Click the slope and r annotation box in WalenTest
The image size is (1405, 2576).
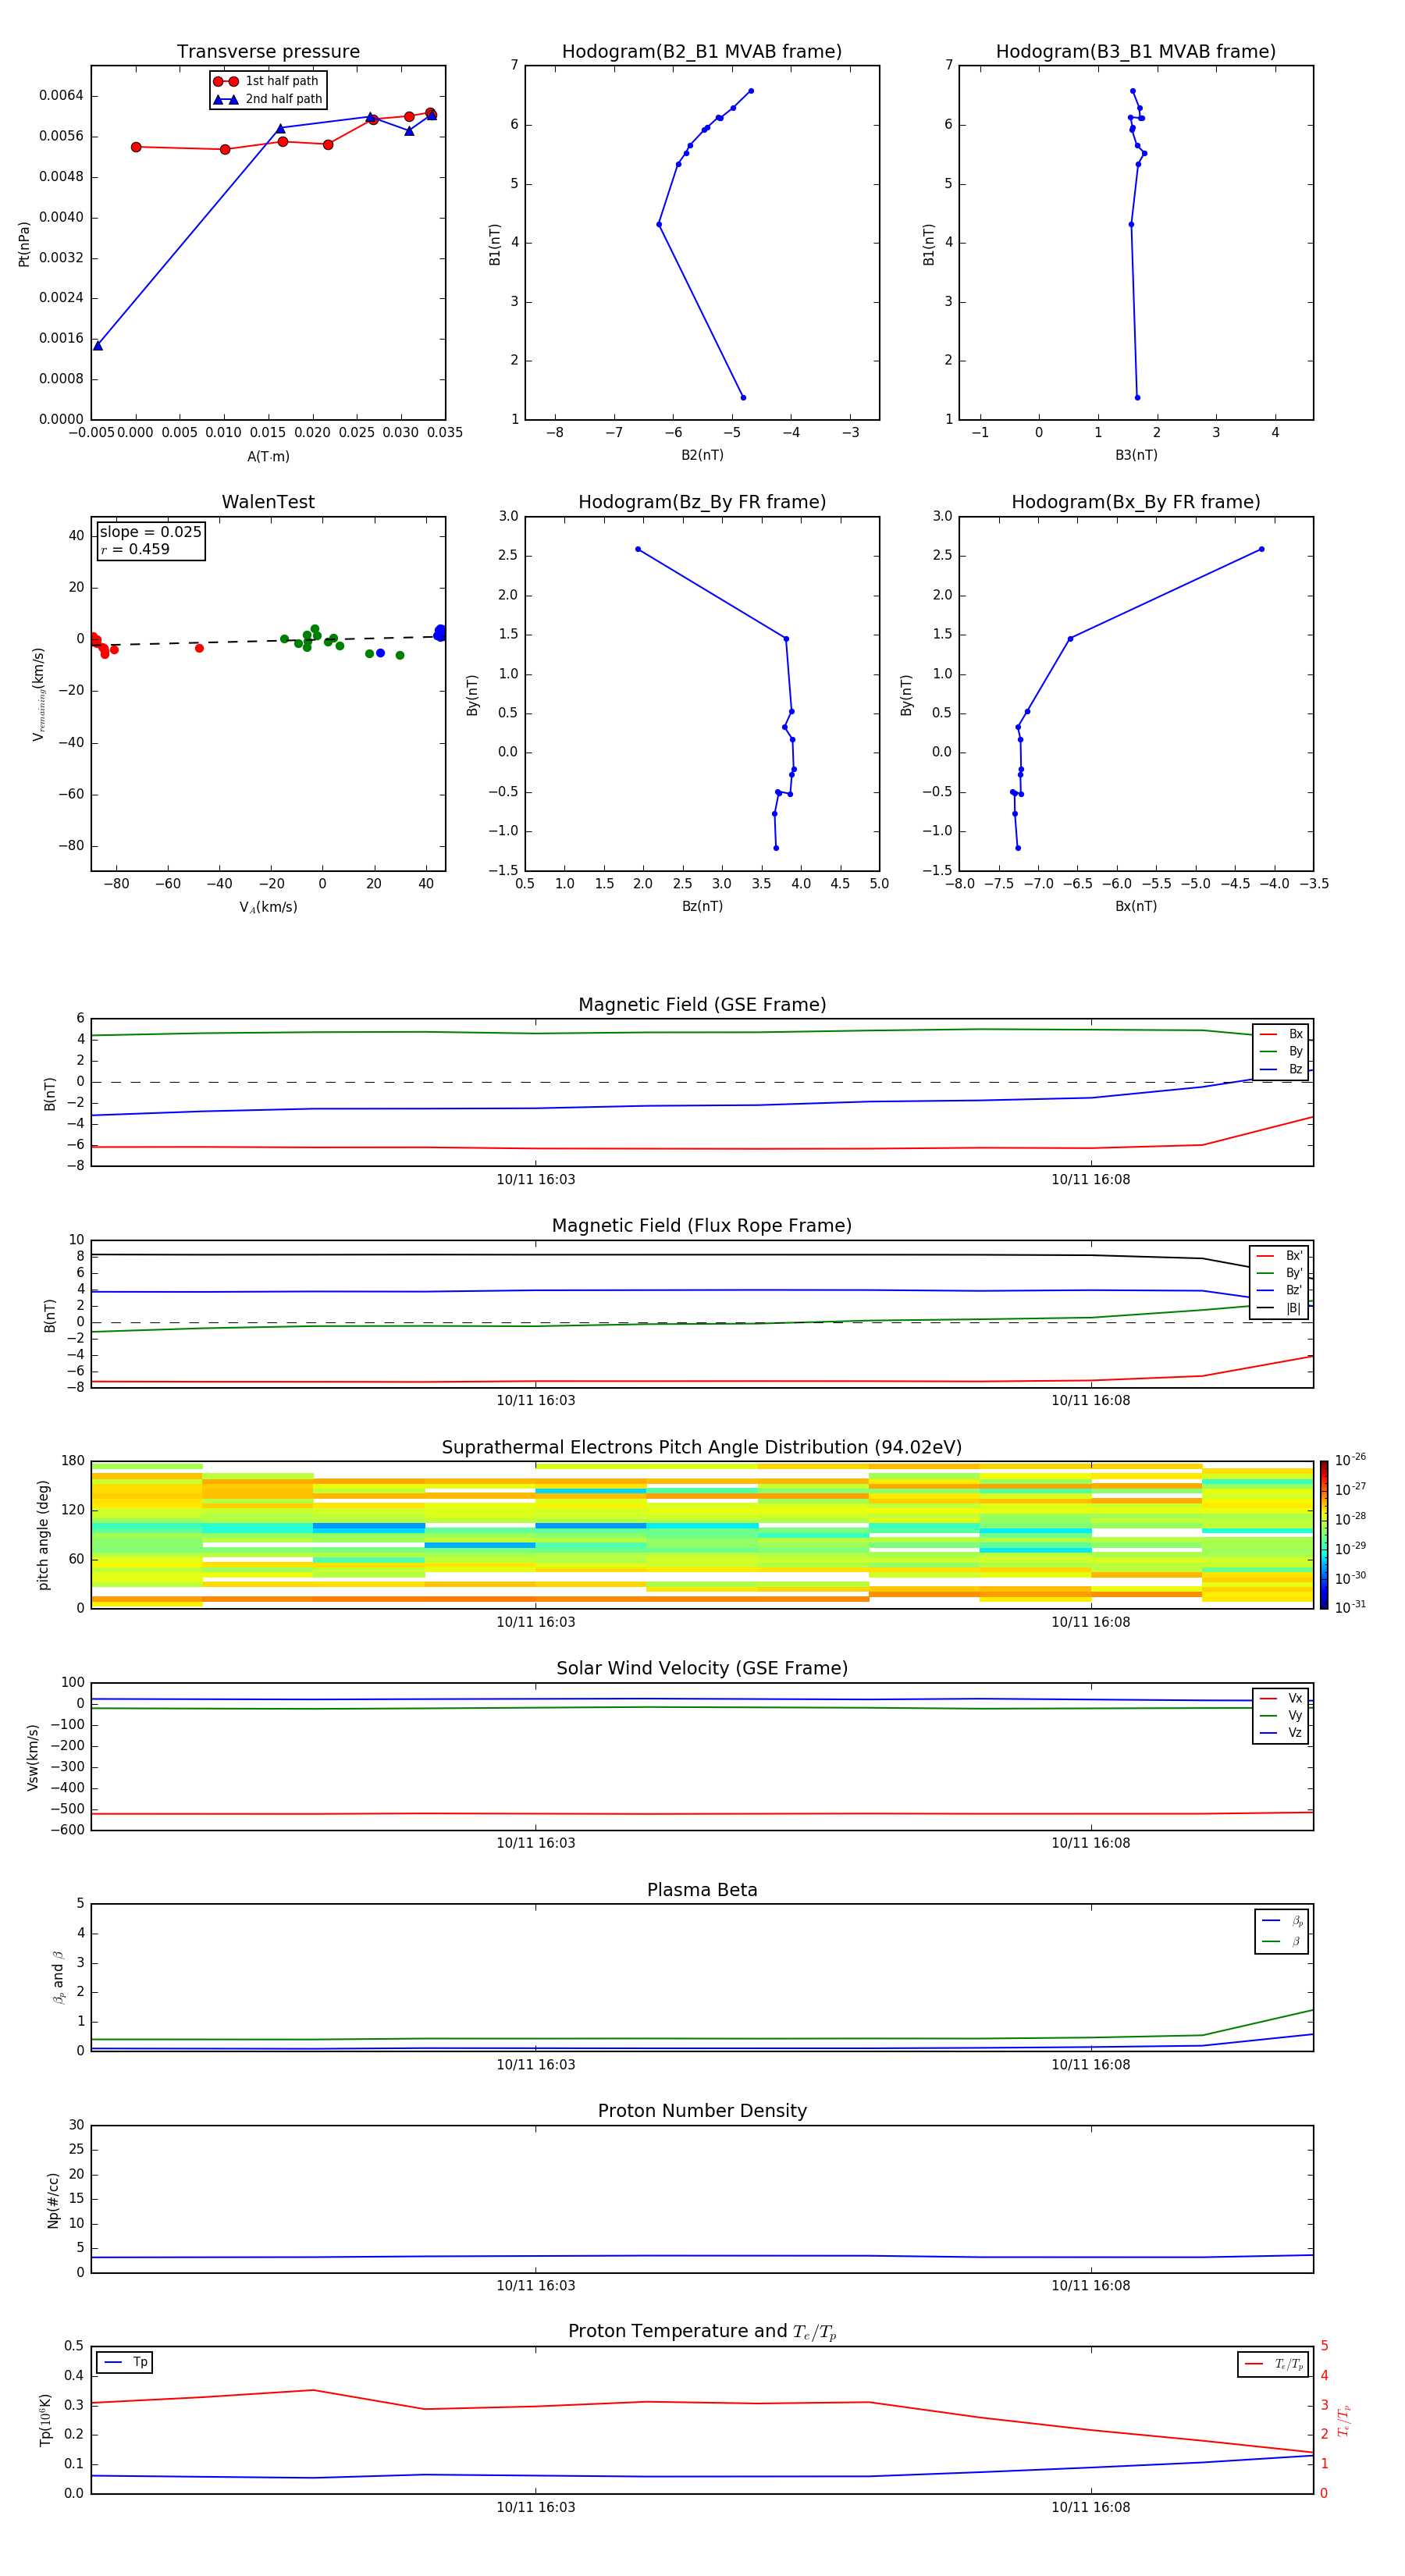coord(150,540)
